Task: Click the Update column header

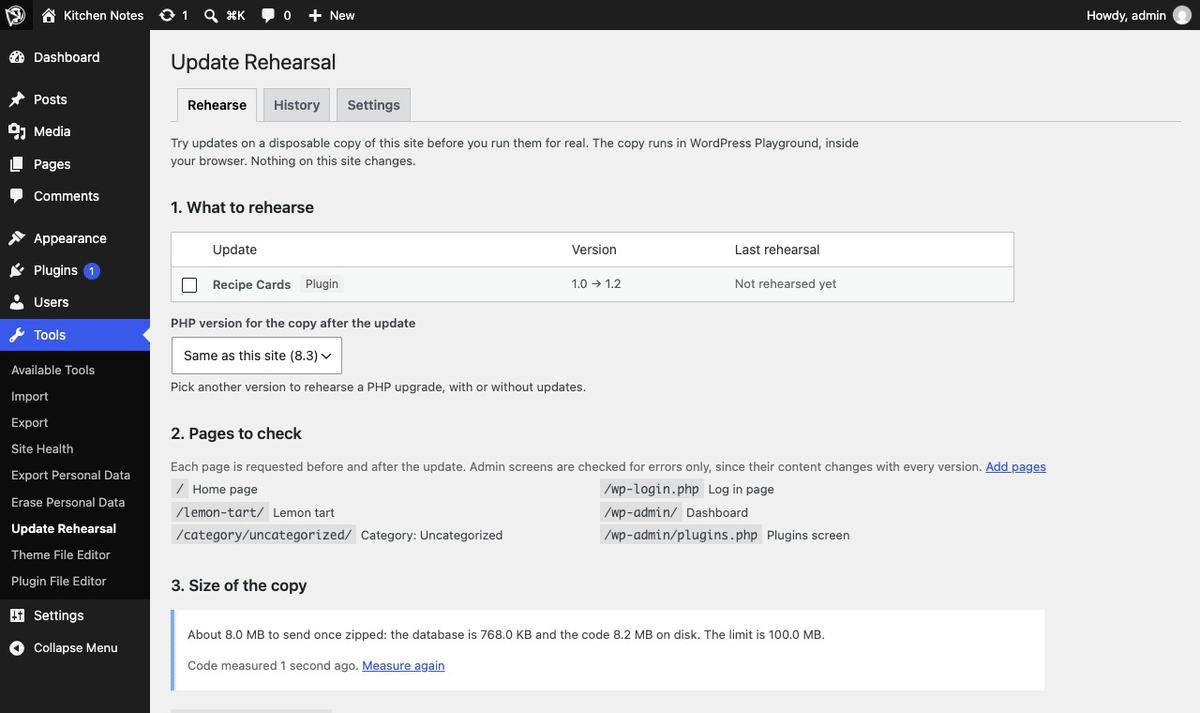Action: pos(235,249)
